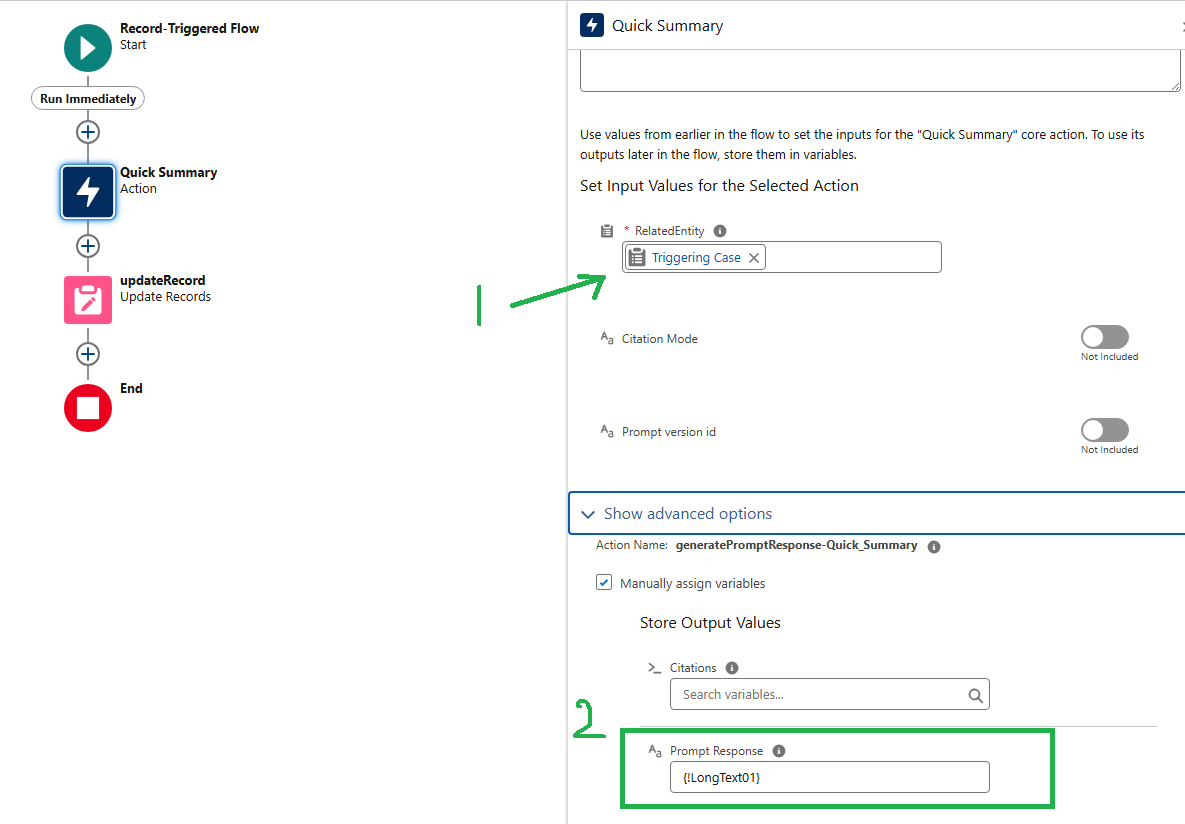Click the text type icon beside Citation Mode

pyautogui.click(x=607, y=338)
